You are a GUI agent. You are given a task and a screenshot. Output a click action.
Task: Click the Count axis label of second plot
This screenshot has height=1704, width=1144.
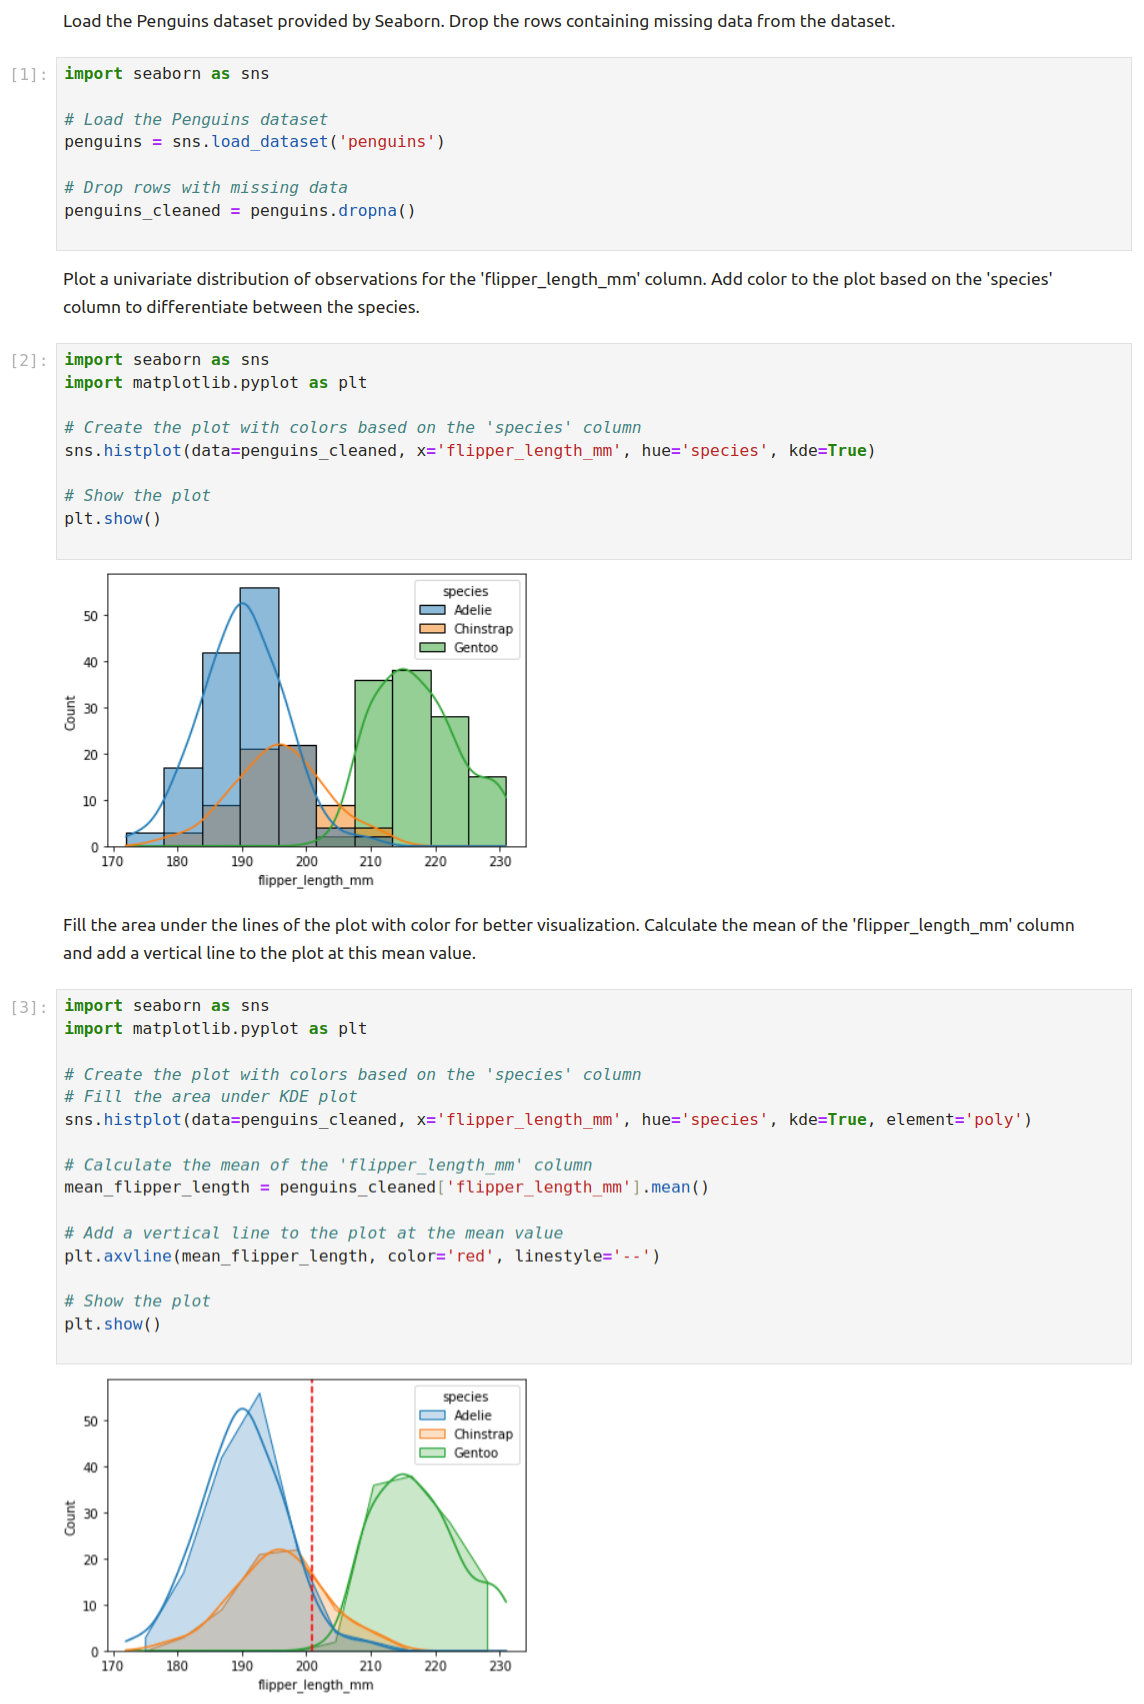70,1518
